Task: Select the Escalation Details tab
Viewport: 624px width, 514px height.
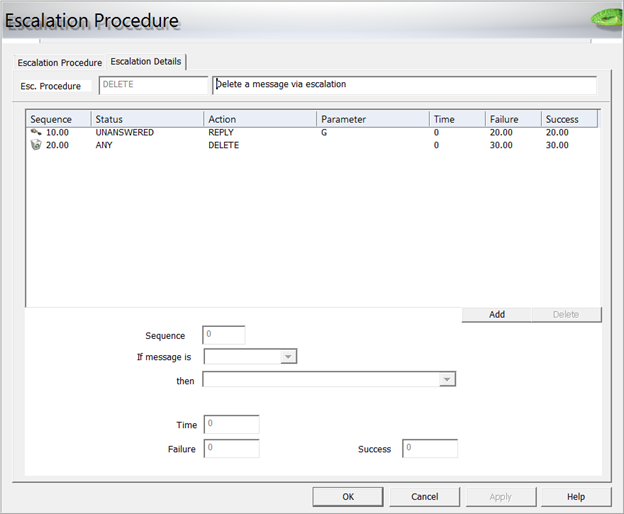Action: click(146, 61)
